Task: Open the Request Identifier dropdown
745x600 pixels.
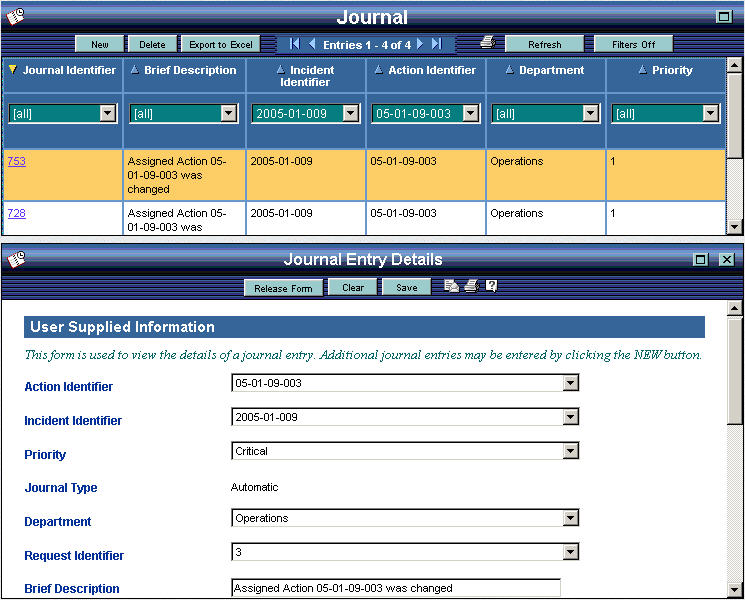Action: (570, 552)
